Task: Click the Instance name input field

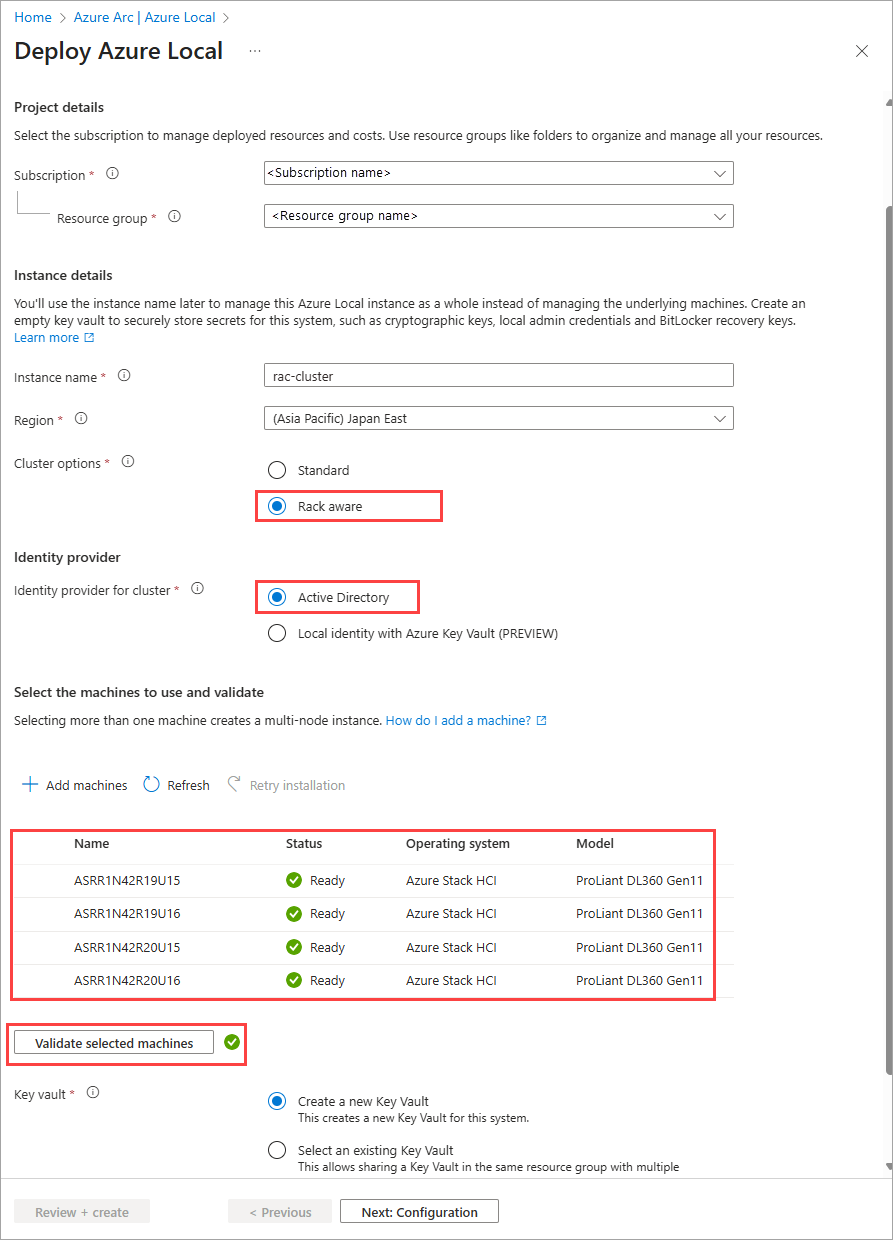Action: [499, 375]
